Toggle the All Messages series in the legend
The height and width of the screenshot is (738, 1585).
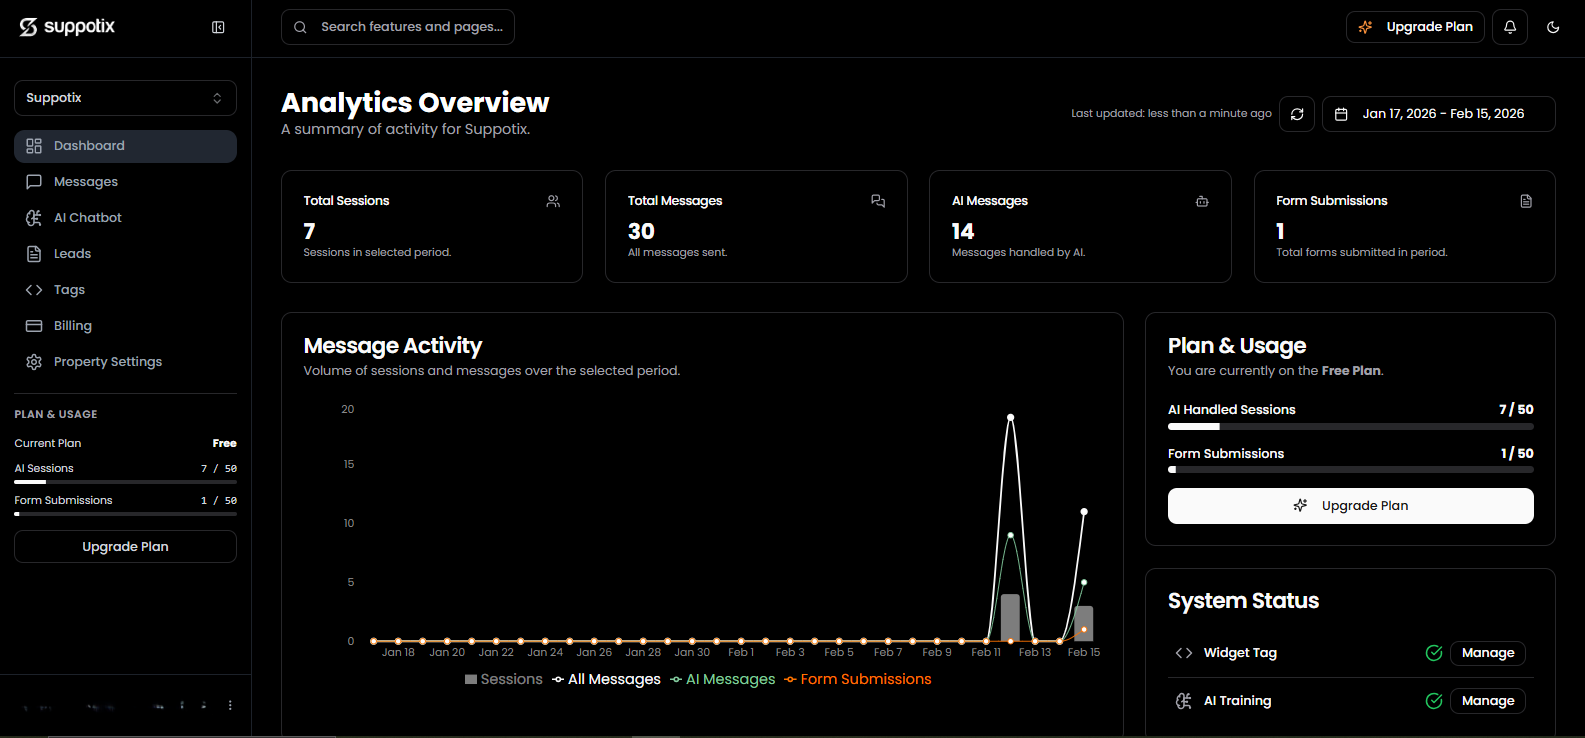click(x=606, y=679)
